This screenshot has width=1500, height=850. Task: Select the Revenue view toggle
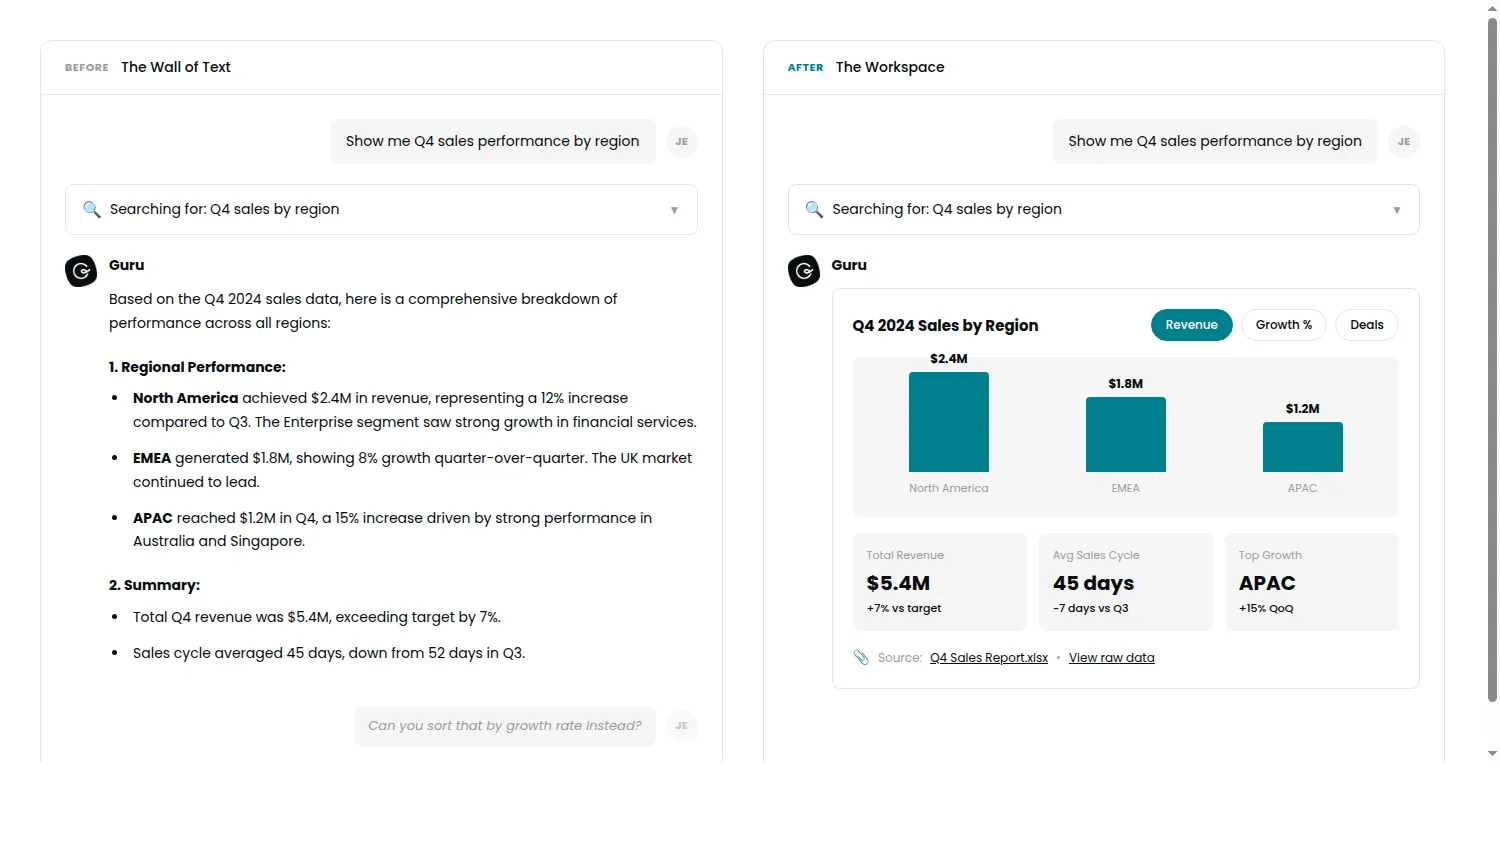pyautogui.click(x=1191, y=324)
